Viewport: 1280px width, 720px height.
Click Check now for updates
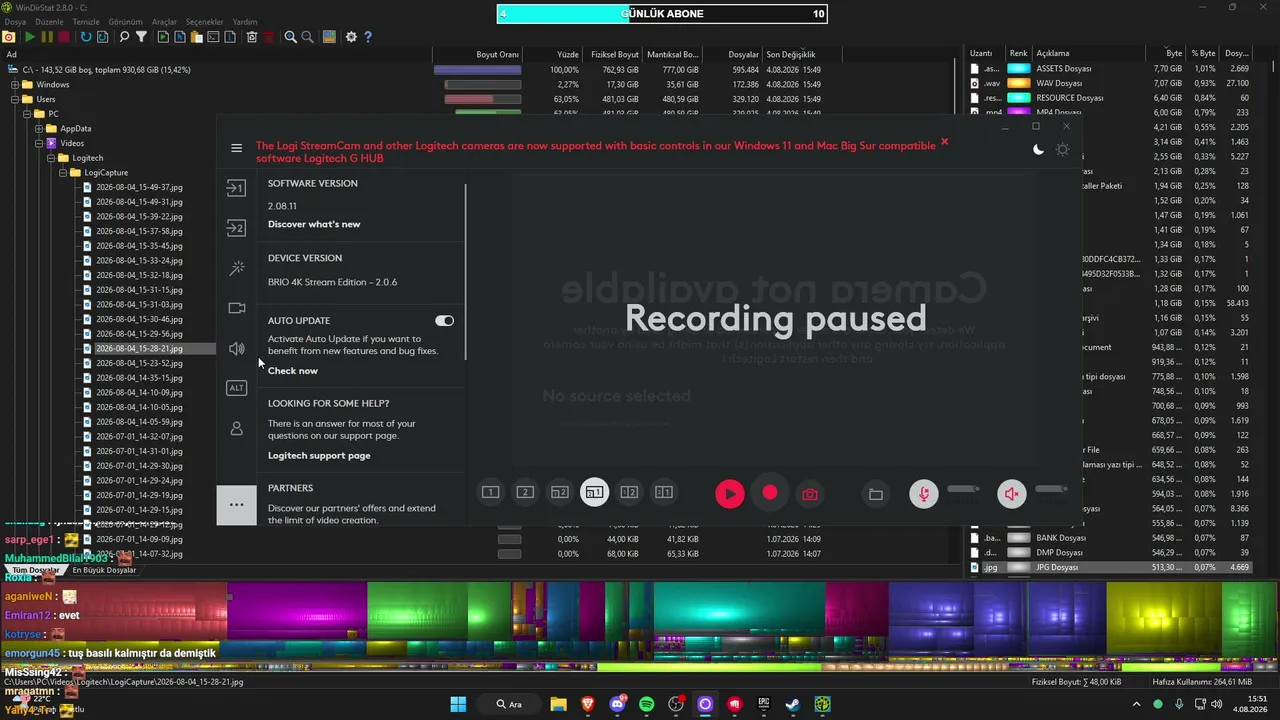tap(293, 371)
